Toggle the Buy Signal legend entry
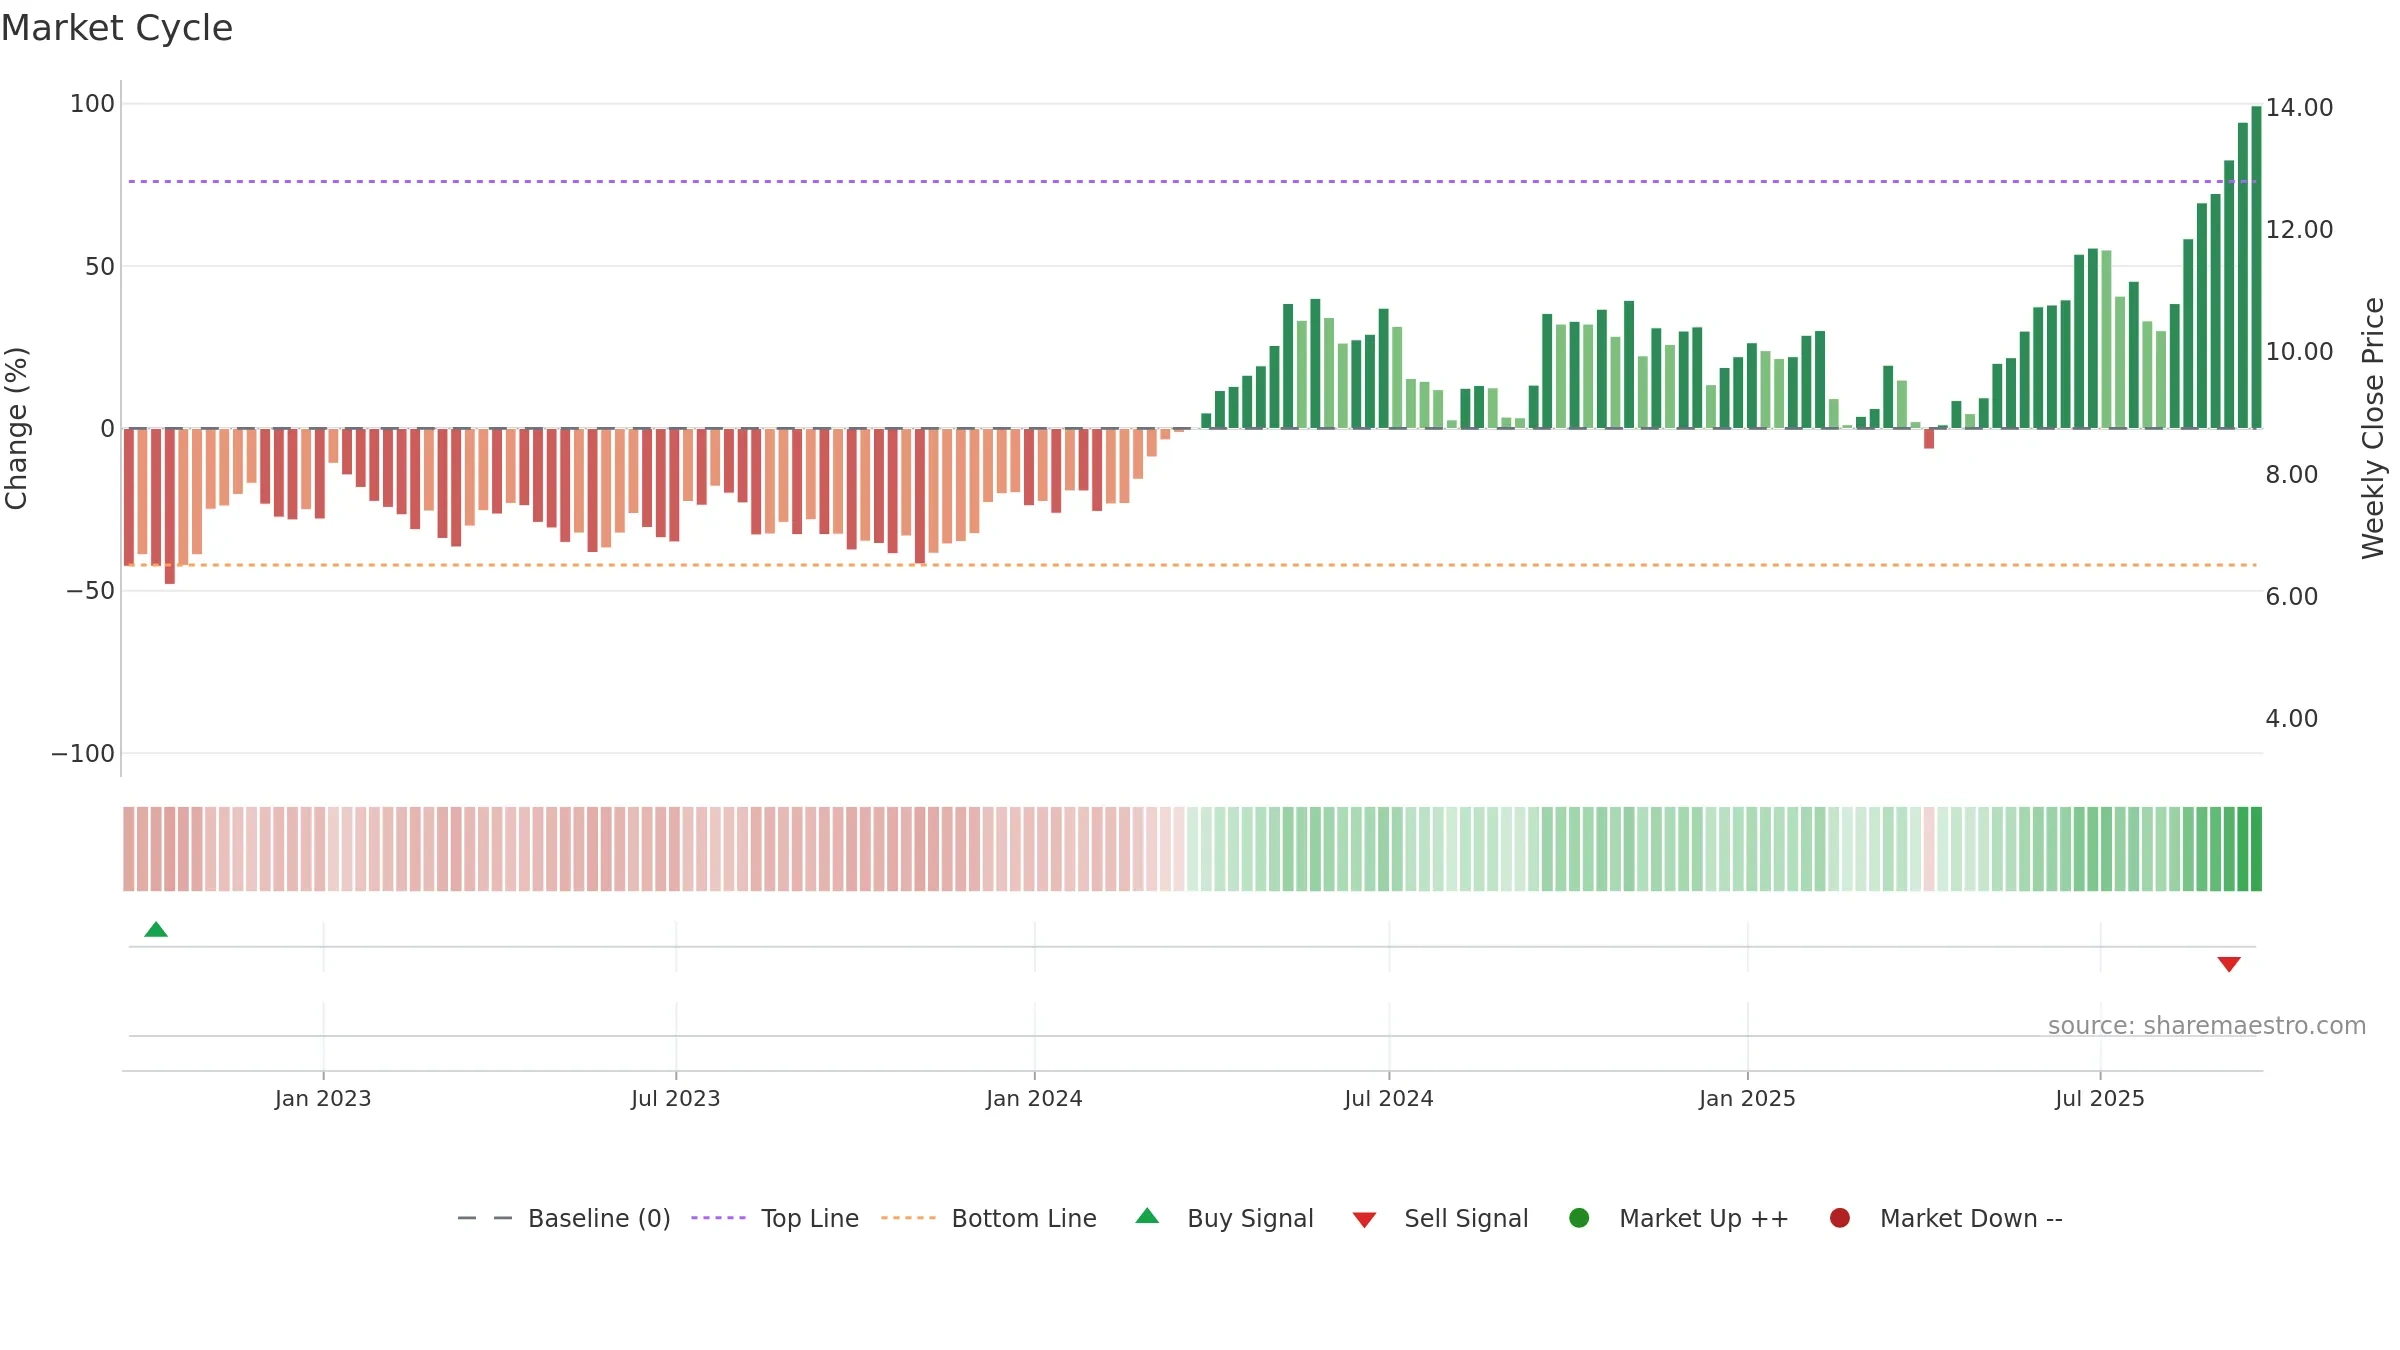 coord(1225,1218)
